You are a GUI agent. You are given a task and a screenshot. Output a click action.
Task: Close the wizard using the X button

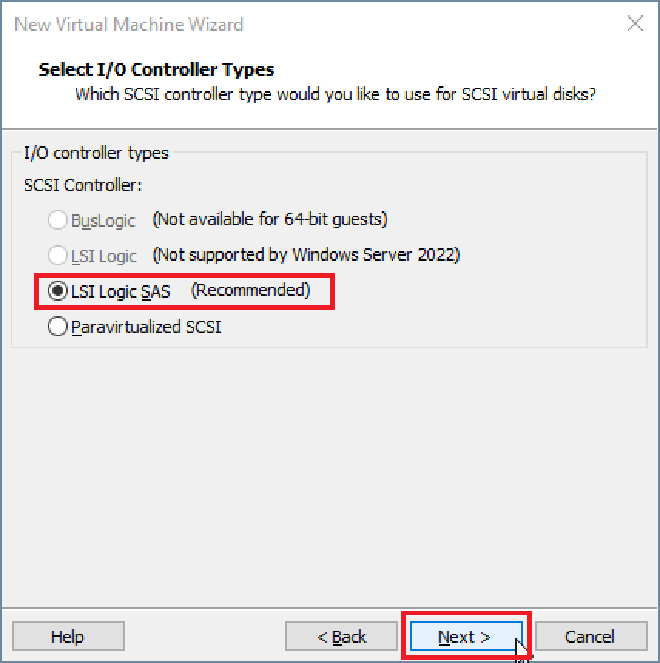(635, 24)
